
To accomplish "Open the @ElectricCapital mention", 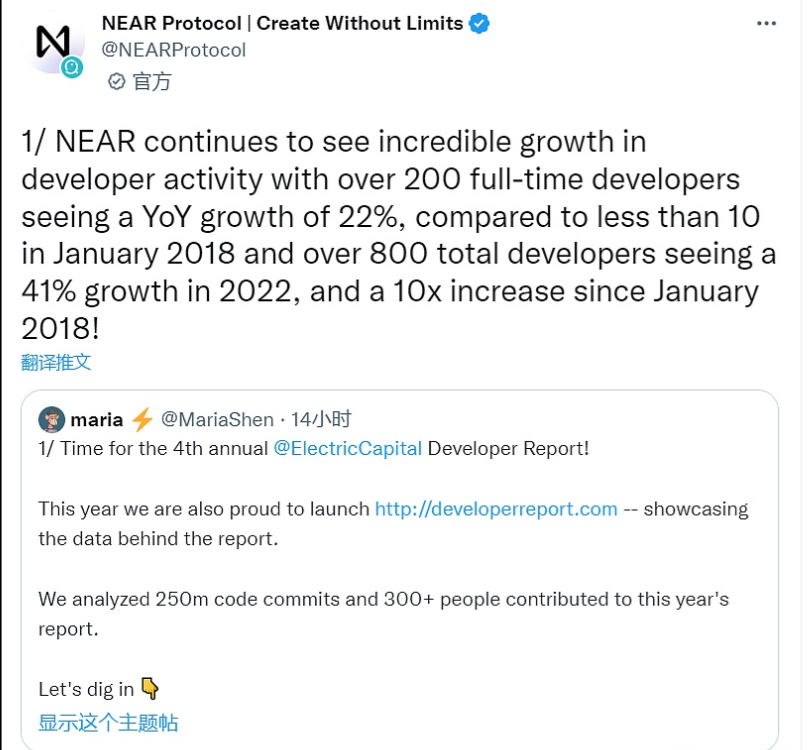I will [x=348, y=449].
